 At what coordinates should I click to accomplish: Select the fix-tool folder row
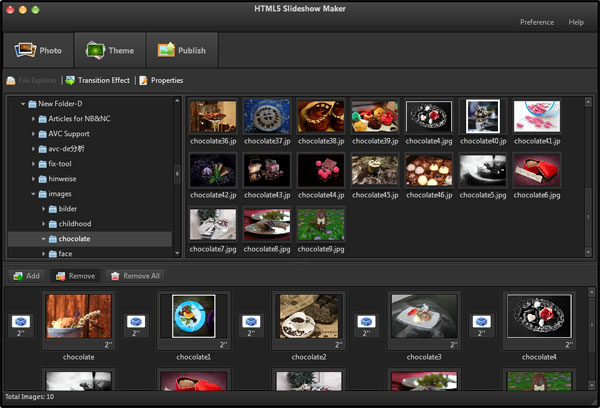pos(90,164)
